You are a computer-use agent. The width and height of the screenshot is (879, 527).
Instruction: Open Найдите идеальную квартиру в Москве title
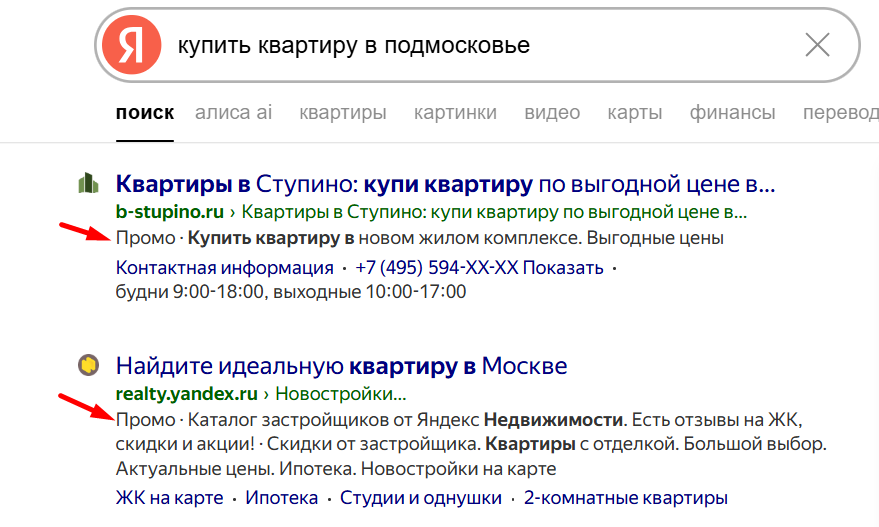point(341,366)
